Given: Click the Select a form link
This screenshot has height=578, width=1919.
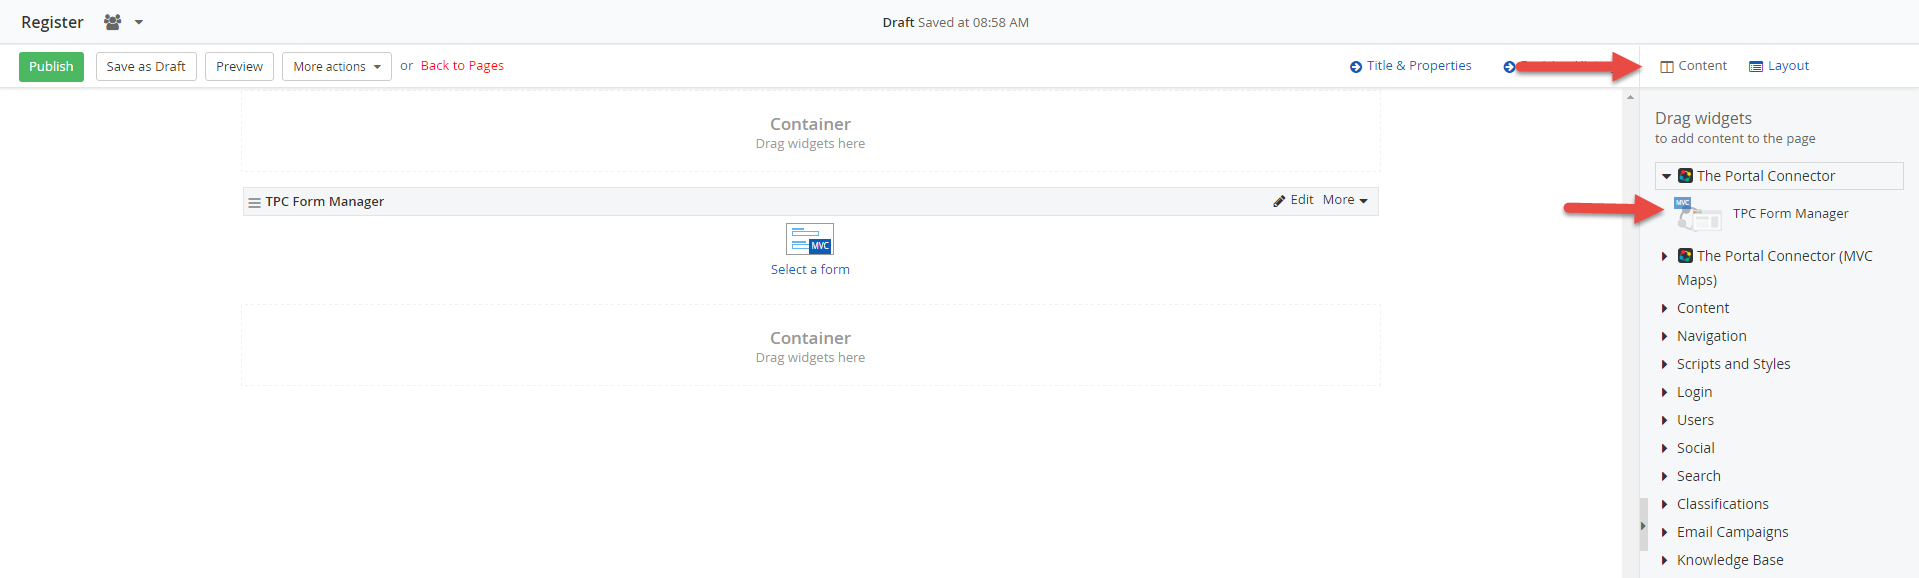Looking at the screenshot, I should click(810, 270).
